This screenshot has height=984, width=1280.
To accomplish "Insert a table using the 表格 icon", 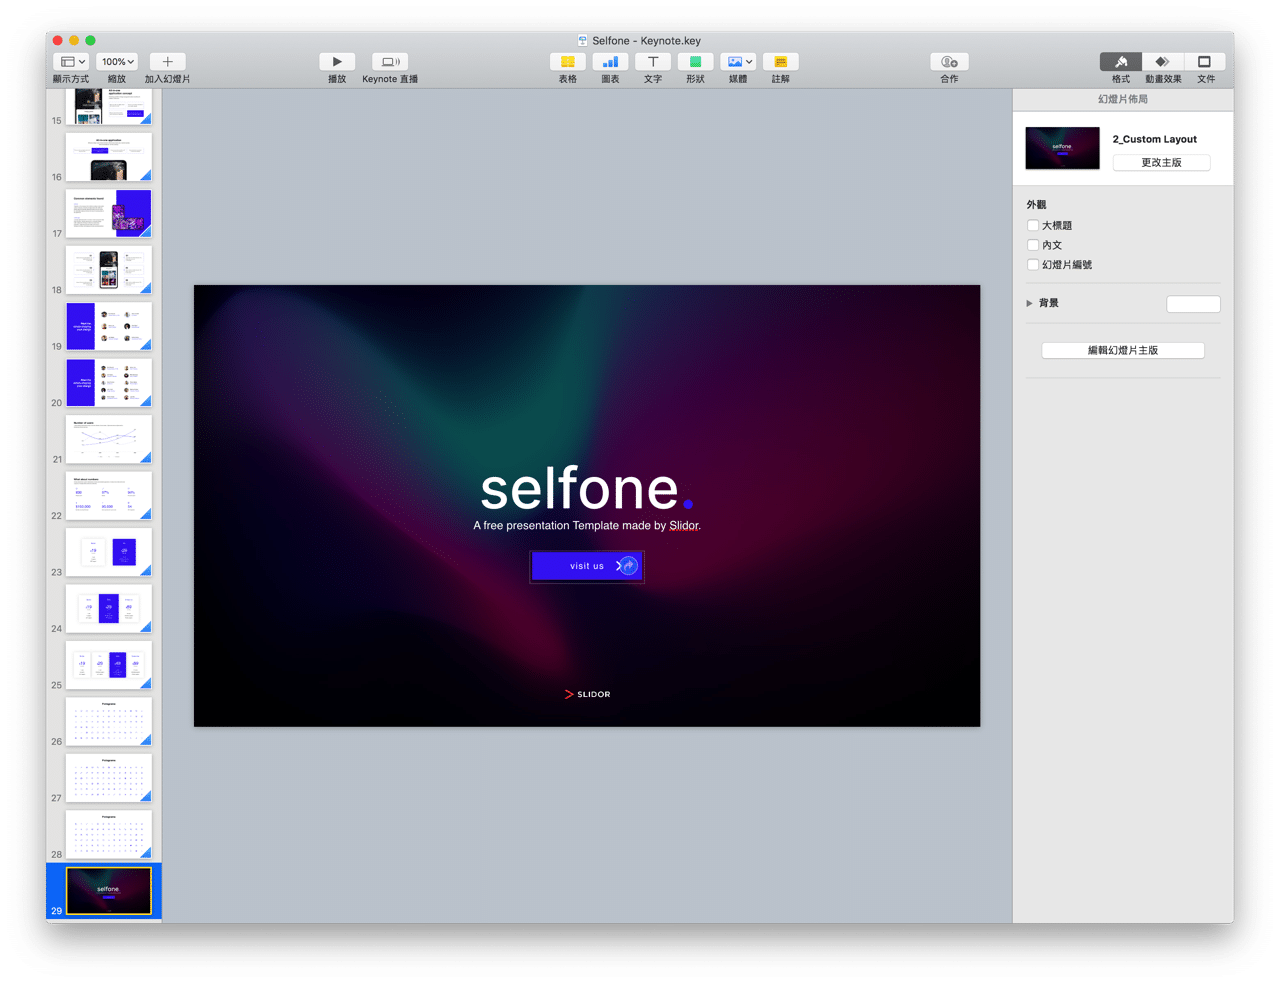I will coord(567,62).
